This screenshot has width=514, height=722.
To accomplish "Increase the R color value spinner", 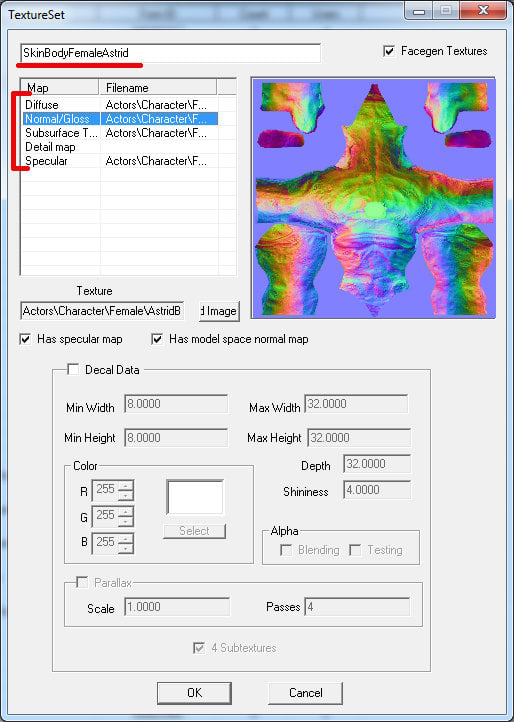I will coord(126,485).
